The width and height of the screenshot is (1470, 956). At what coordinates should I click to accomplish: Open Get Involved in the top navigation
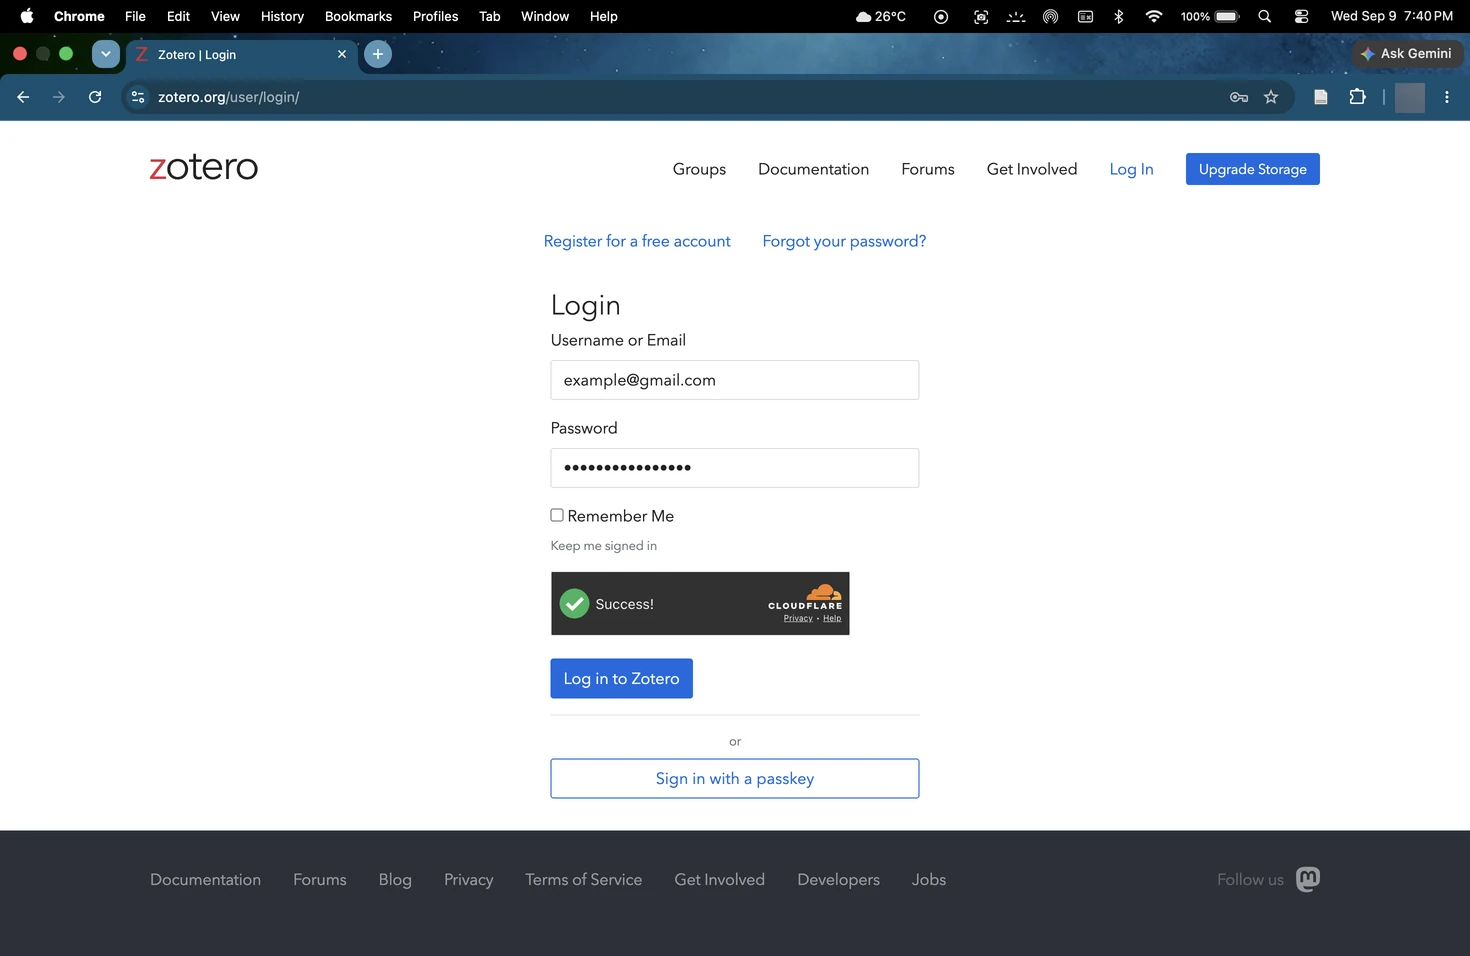(x=1031, y=169)
